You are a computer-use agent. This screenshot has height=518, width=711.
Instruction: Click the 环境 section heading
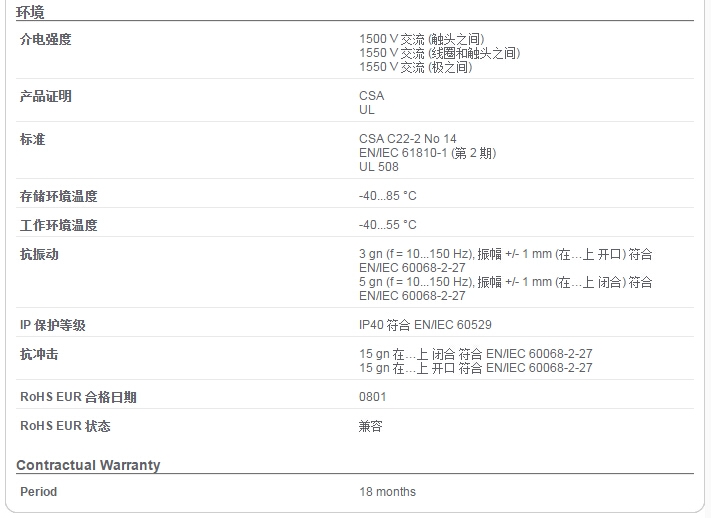pyautogui.click(x=30, y=12)
